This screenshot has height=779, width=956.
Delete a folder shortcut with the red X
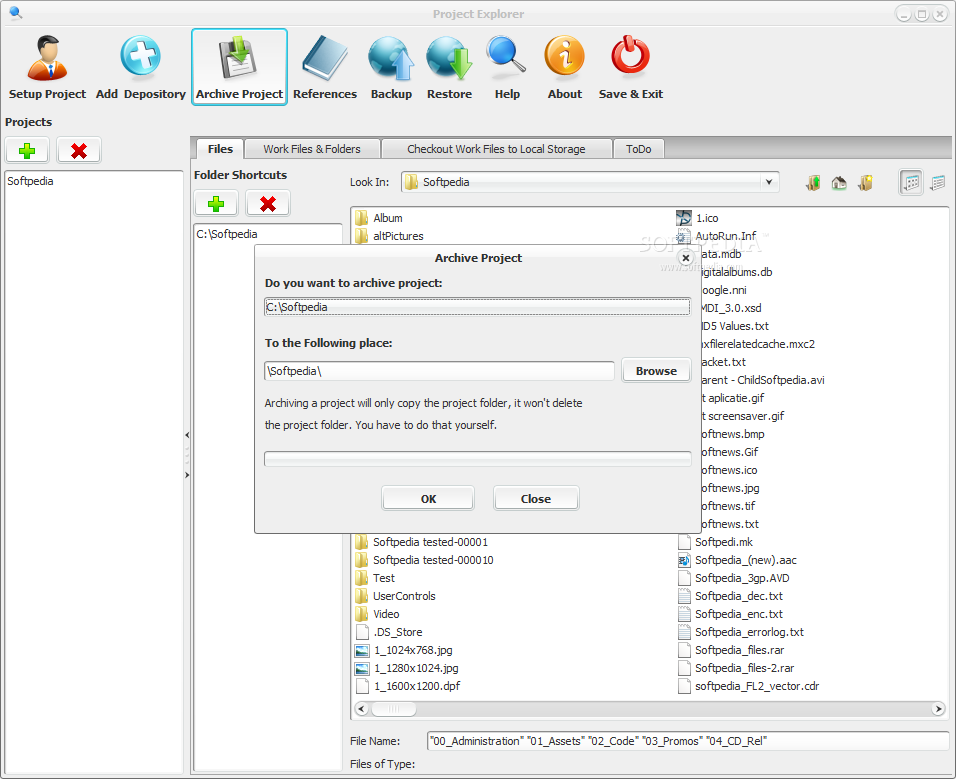268,204
